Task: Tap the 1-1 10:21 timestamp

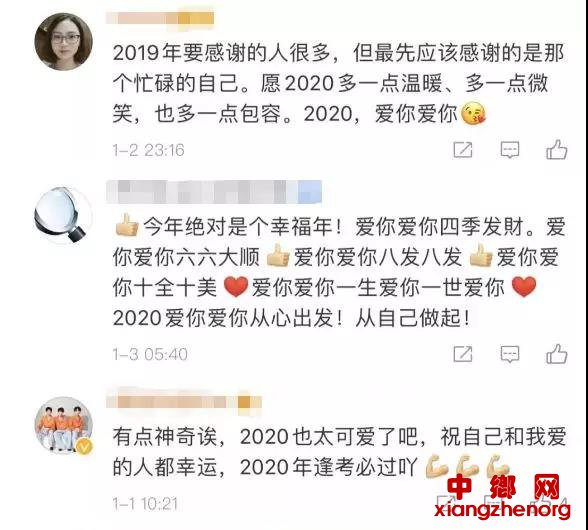Action: (x=145, y=504)
